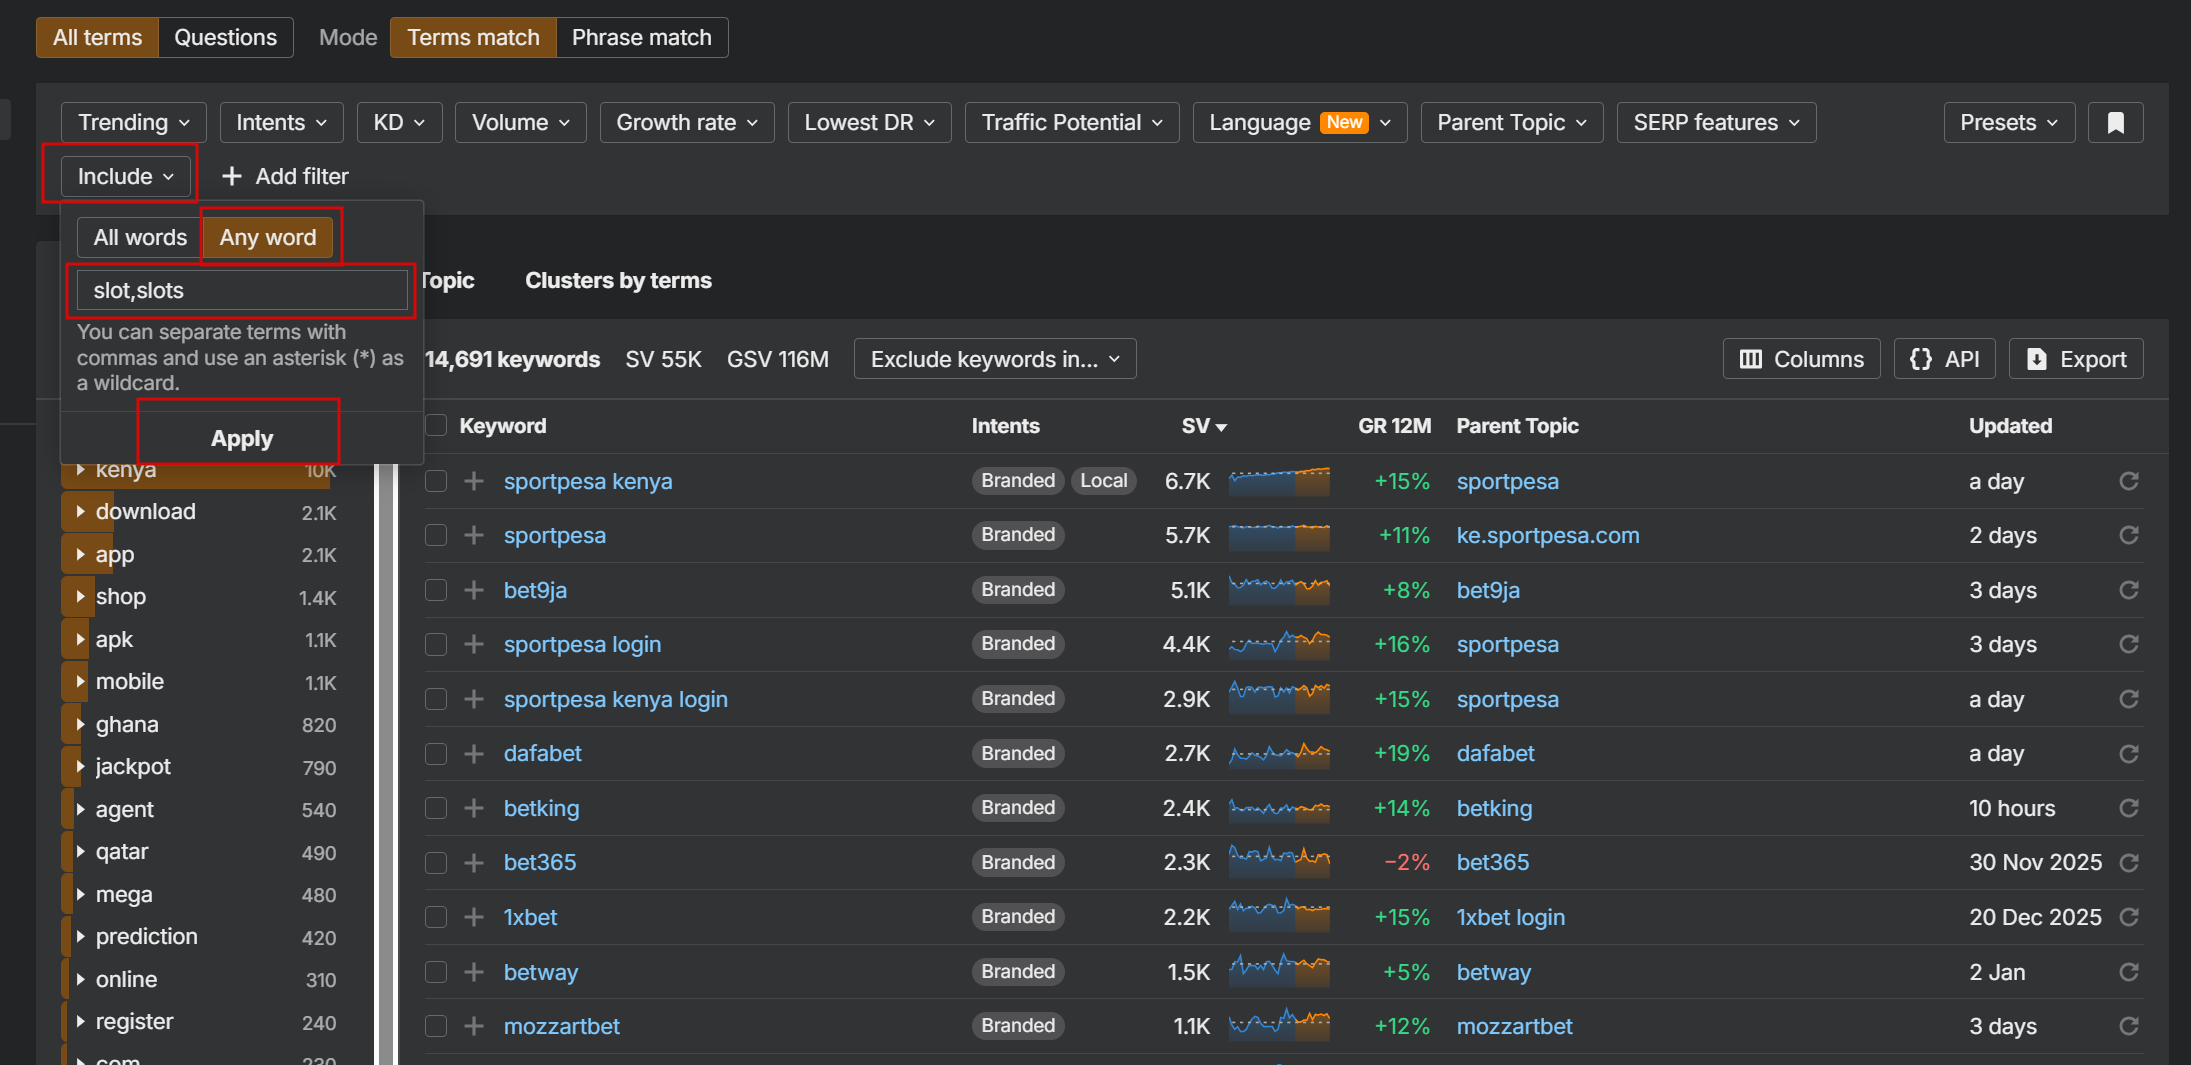Click the plus icon next to dafabet
The height and width of the screenshot is (1065, 2191).
point(474,753)
